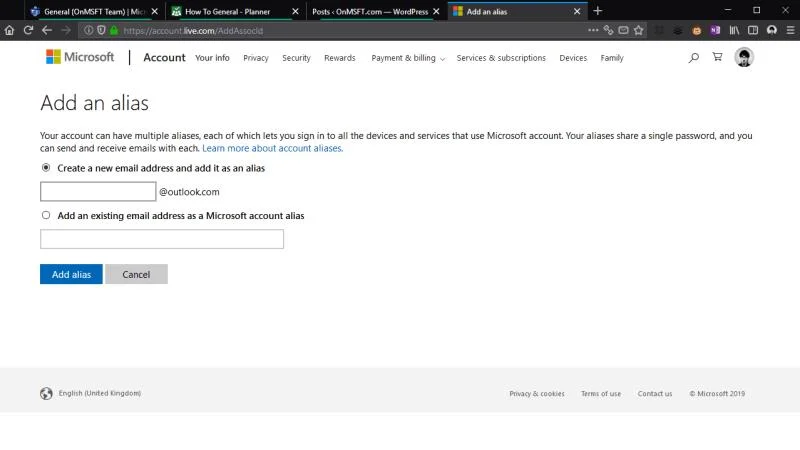The width and height of the screenshot is (800, 450).
Task: Click the copy link icon in address bar
Action: click(608, 31)
